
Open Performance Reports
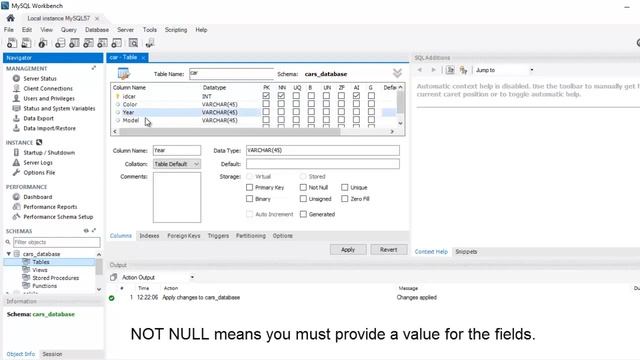50,207
